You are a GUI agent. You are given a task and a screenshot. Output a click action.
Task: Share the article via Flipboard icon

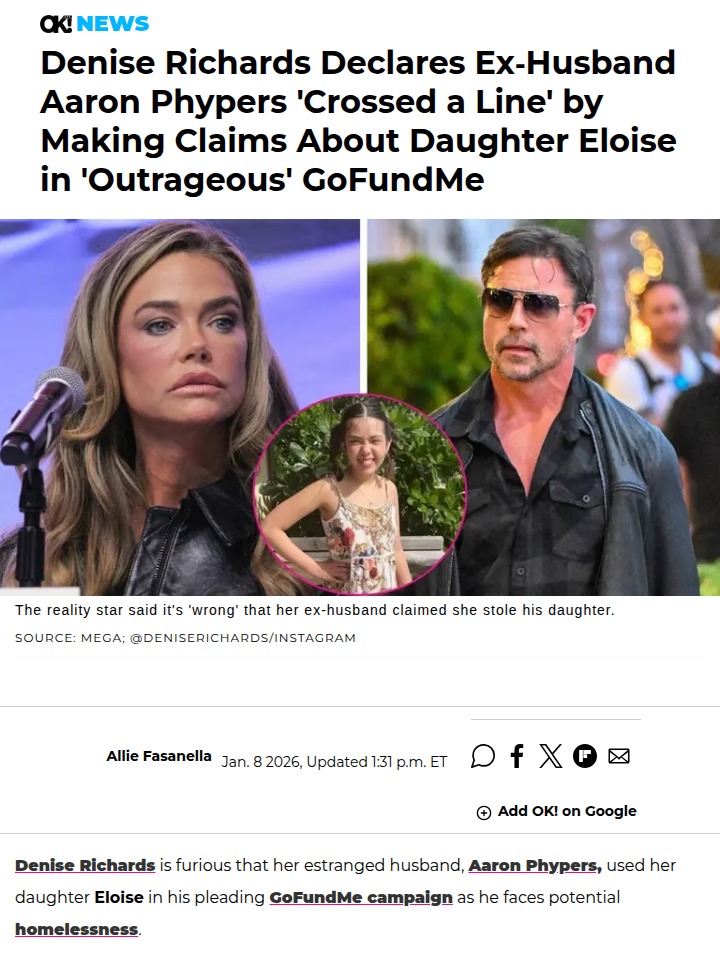point(585,756)
